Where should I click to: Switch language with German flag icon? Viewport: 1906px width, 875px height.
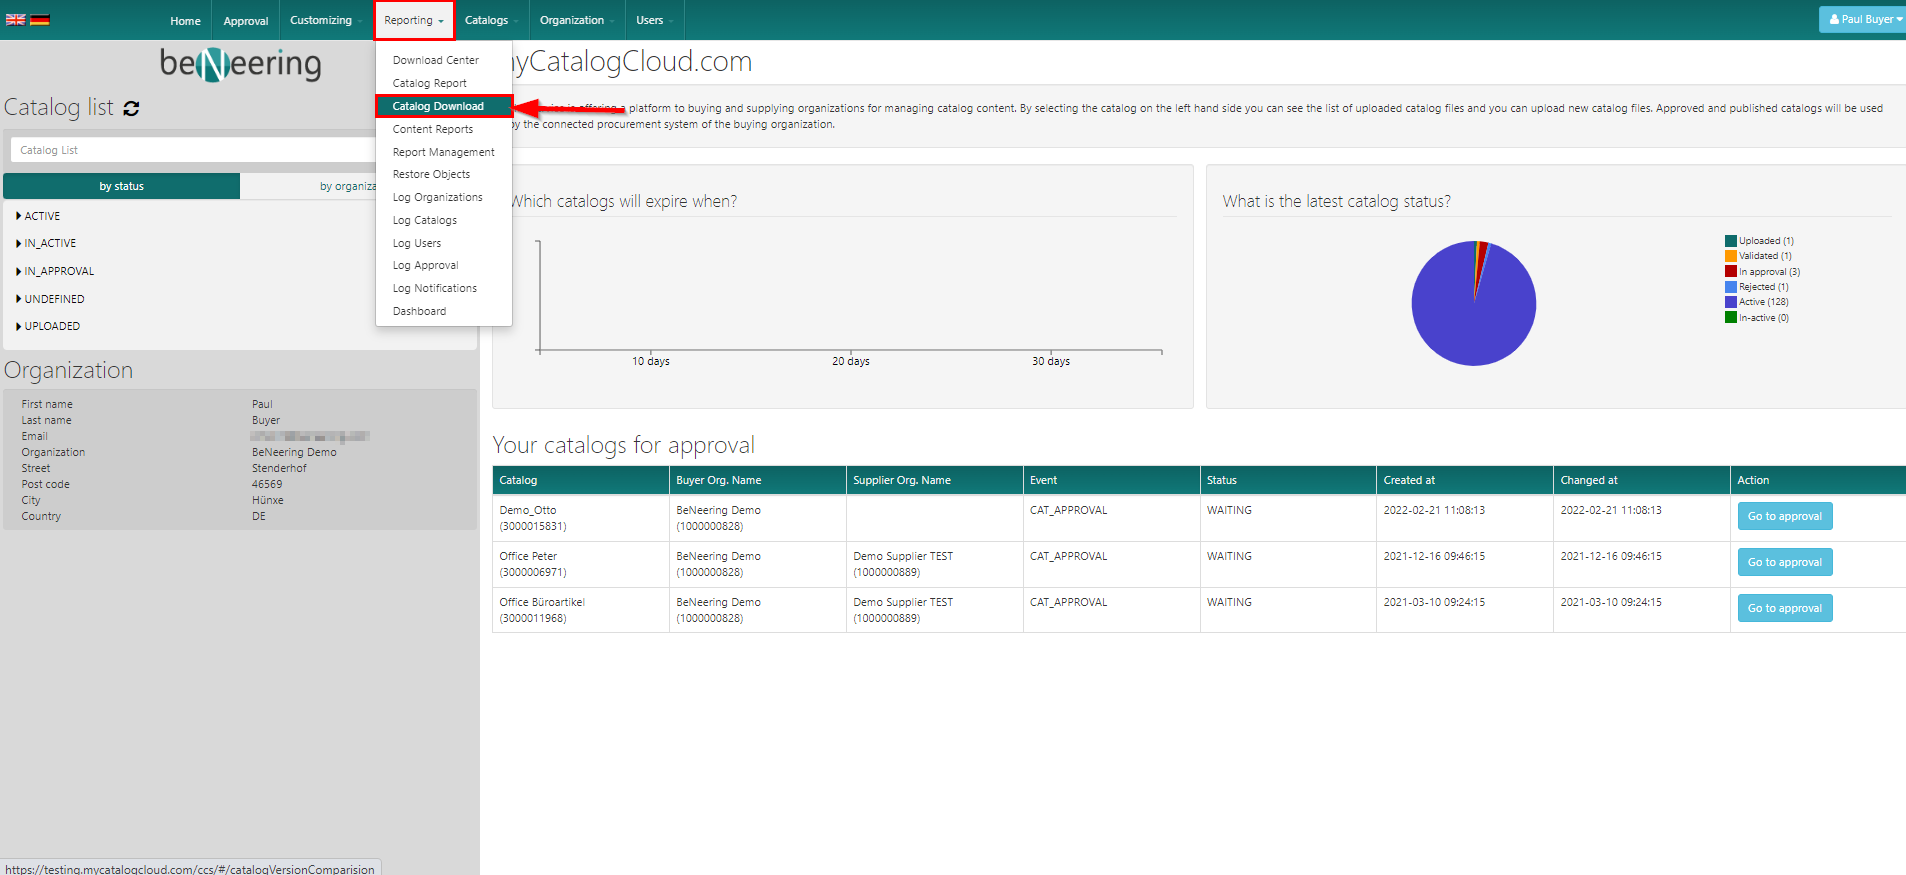coord(40,19)
